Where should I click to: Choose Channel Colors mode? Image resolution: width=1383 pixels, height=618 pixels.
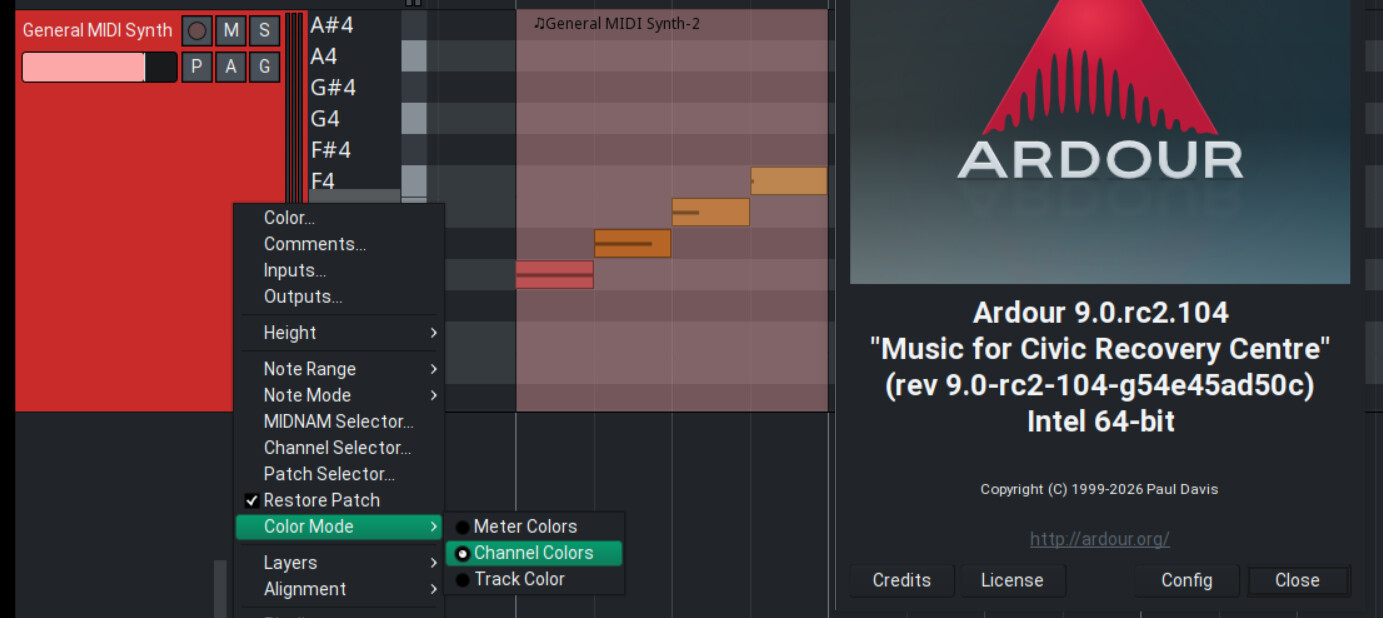[x=533, y=553]
